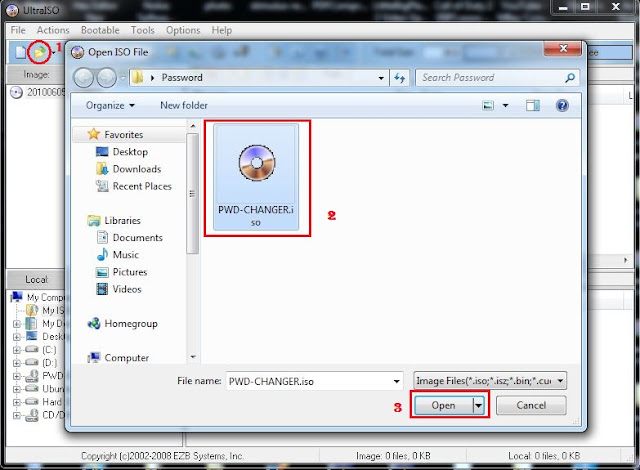This screenshot has width=640, height=470.
Task: Click the Password folder in address bar
Action: click(x=182, y=78)
